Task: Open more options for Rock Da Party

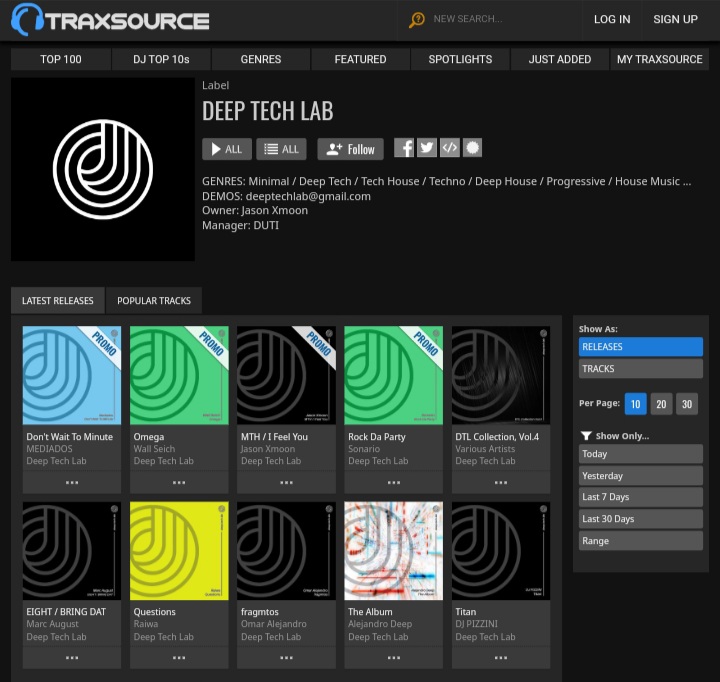Action: pos(394,483)
